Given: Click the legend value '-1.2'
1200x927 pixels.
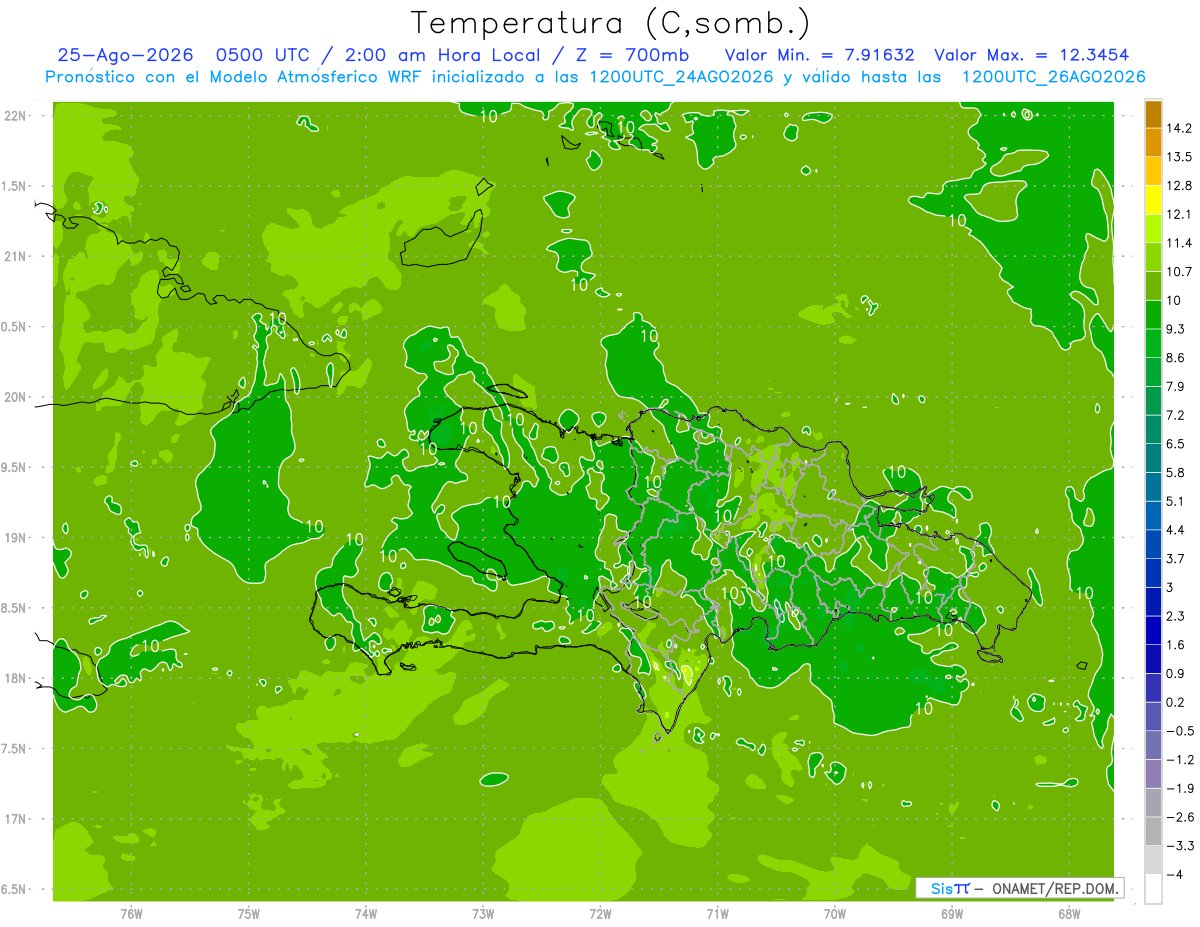Looking at the screenshot, I should (x=1179, y=759).
